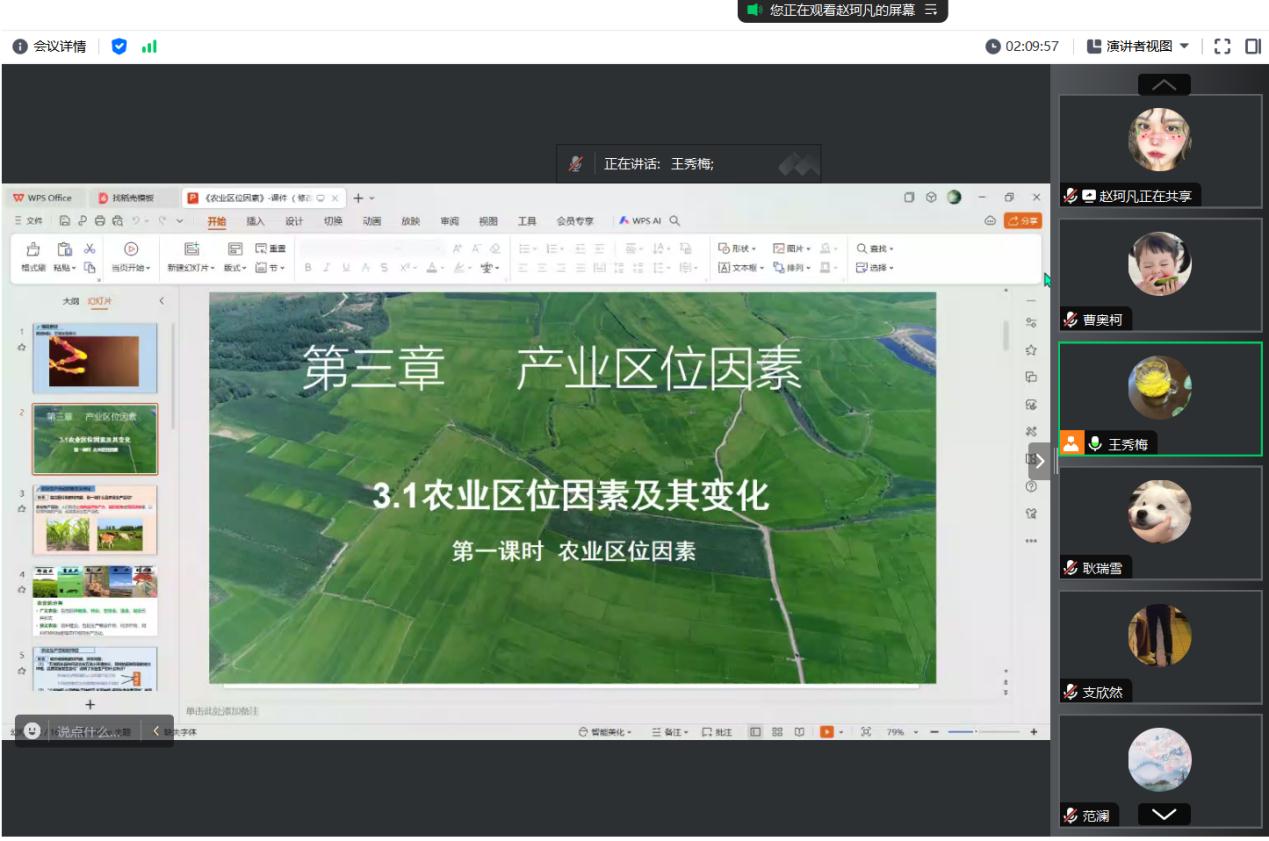Click the emoji reaction smiley icon
The width and height of the screenshot is (1269, 841).
point(32,731)
